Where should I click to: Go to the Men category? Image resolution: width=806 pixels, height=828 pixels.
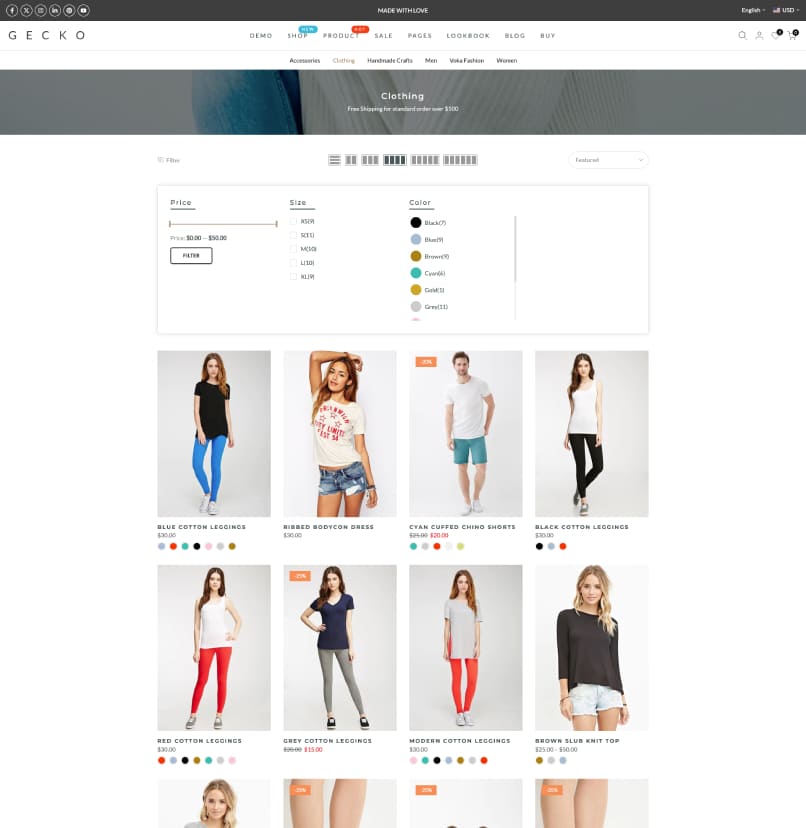(x=431, y=61)
